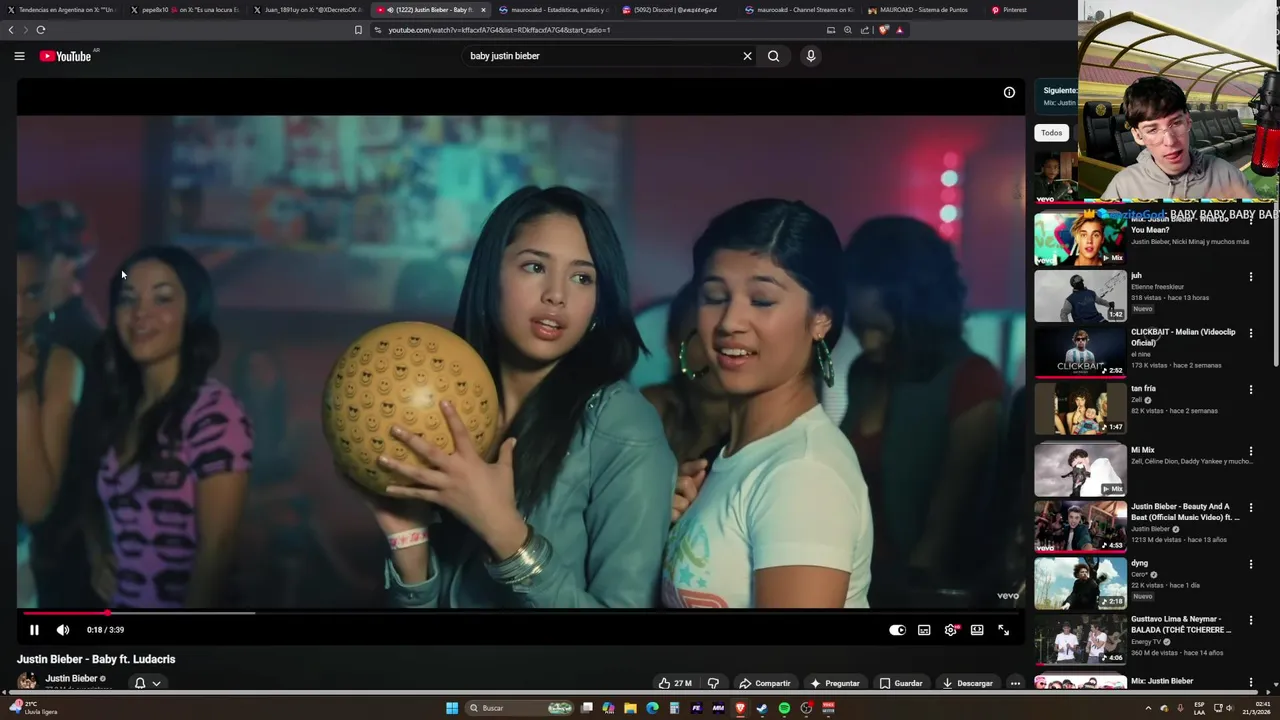Click the Brave Shields lion icon in address bar
This screenshot has width=1280, height=720.
tap(883, 30)
